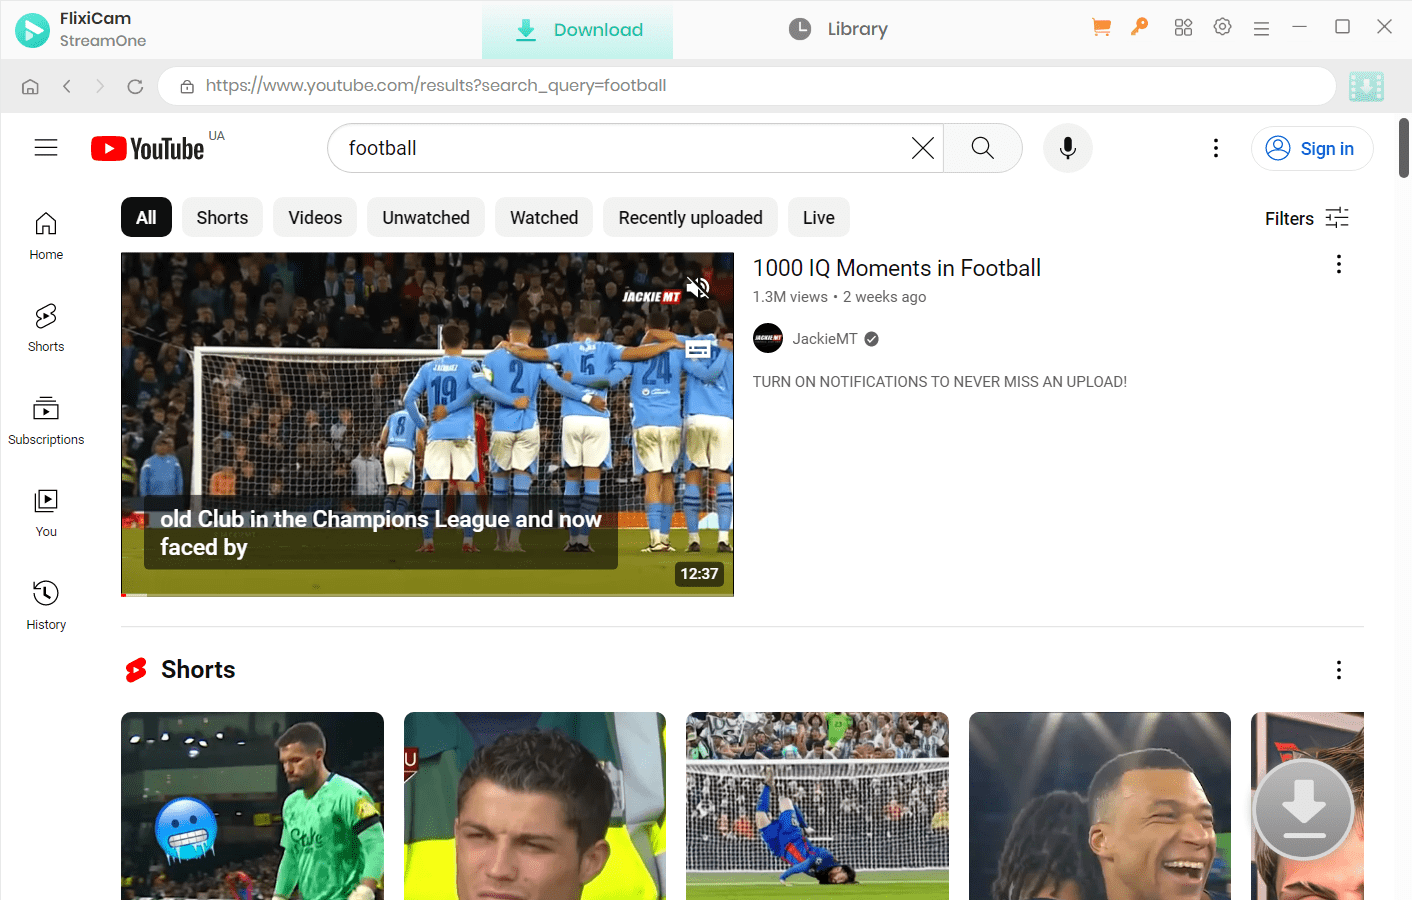This screenshot has height=900, width=1412.
Task: Clear the football search query
Action: point(922,148)
